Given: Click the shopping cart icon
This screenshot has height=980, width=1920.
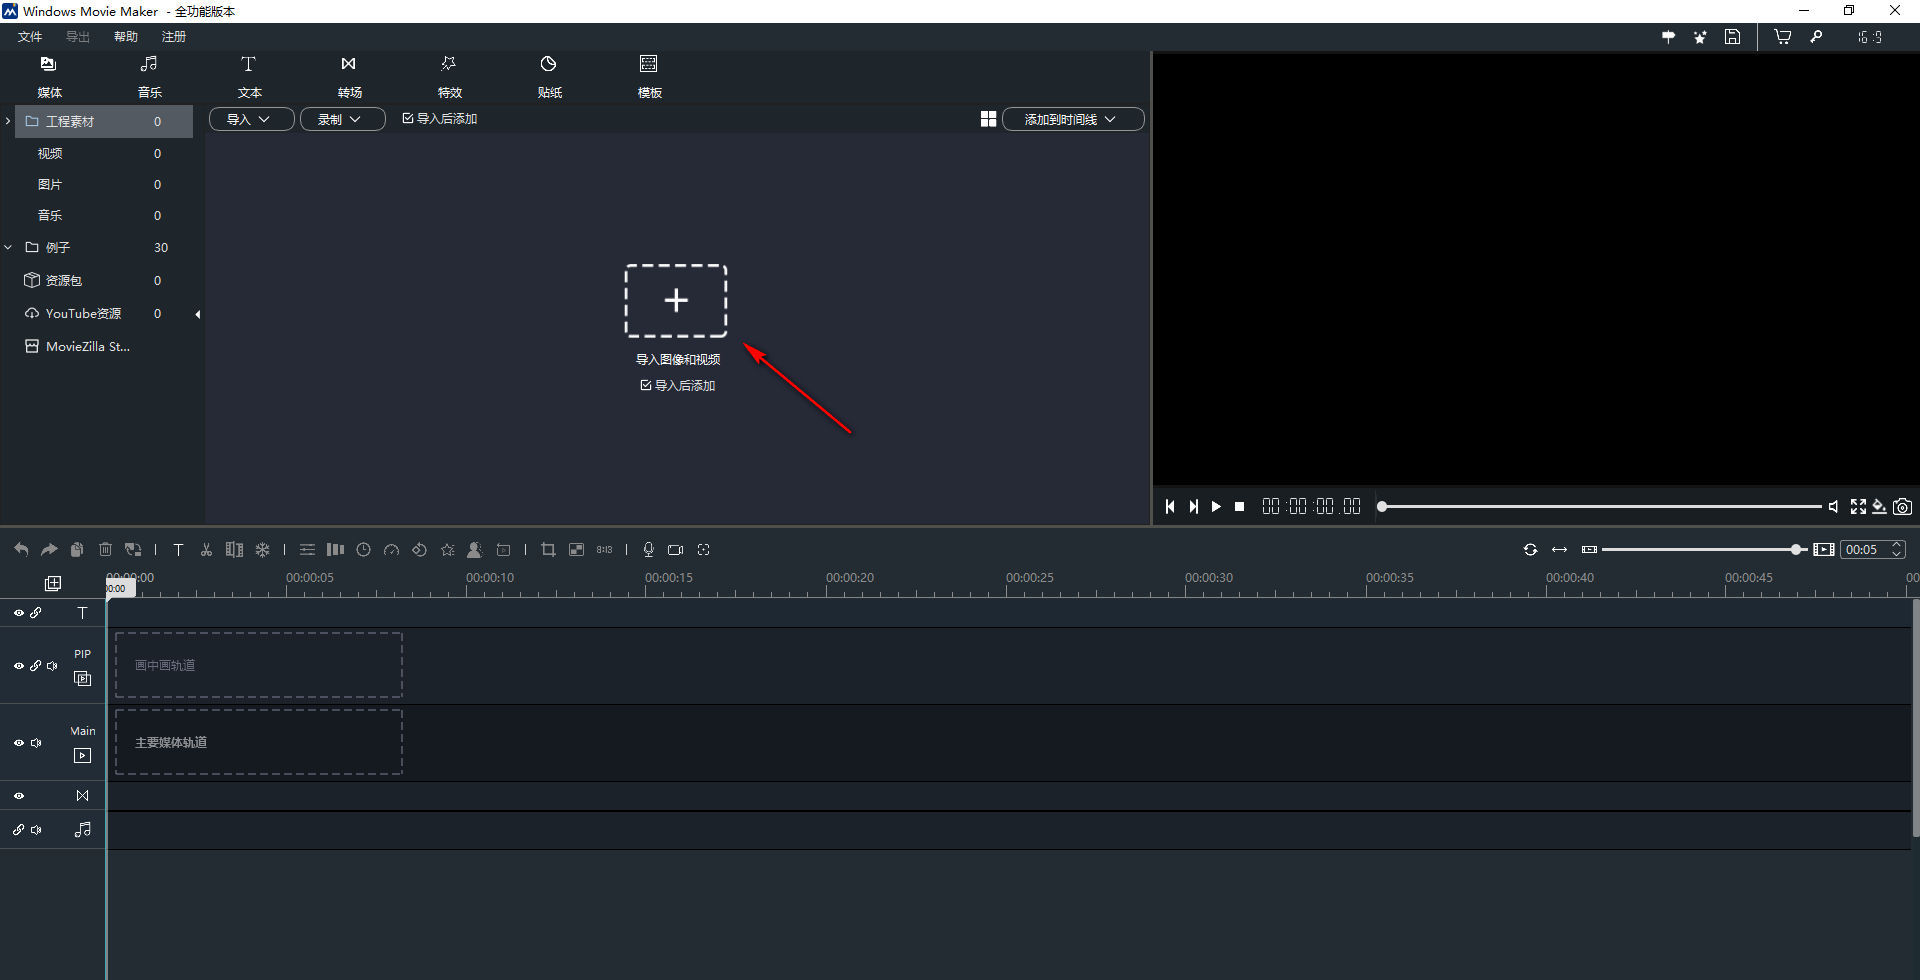Looking at the screenshot, I should click(1782, 37).
